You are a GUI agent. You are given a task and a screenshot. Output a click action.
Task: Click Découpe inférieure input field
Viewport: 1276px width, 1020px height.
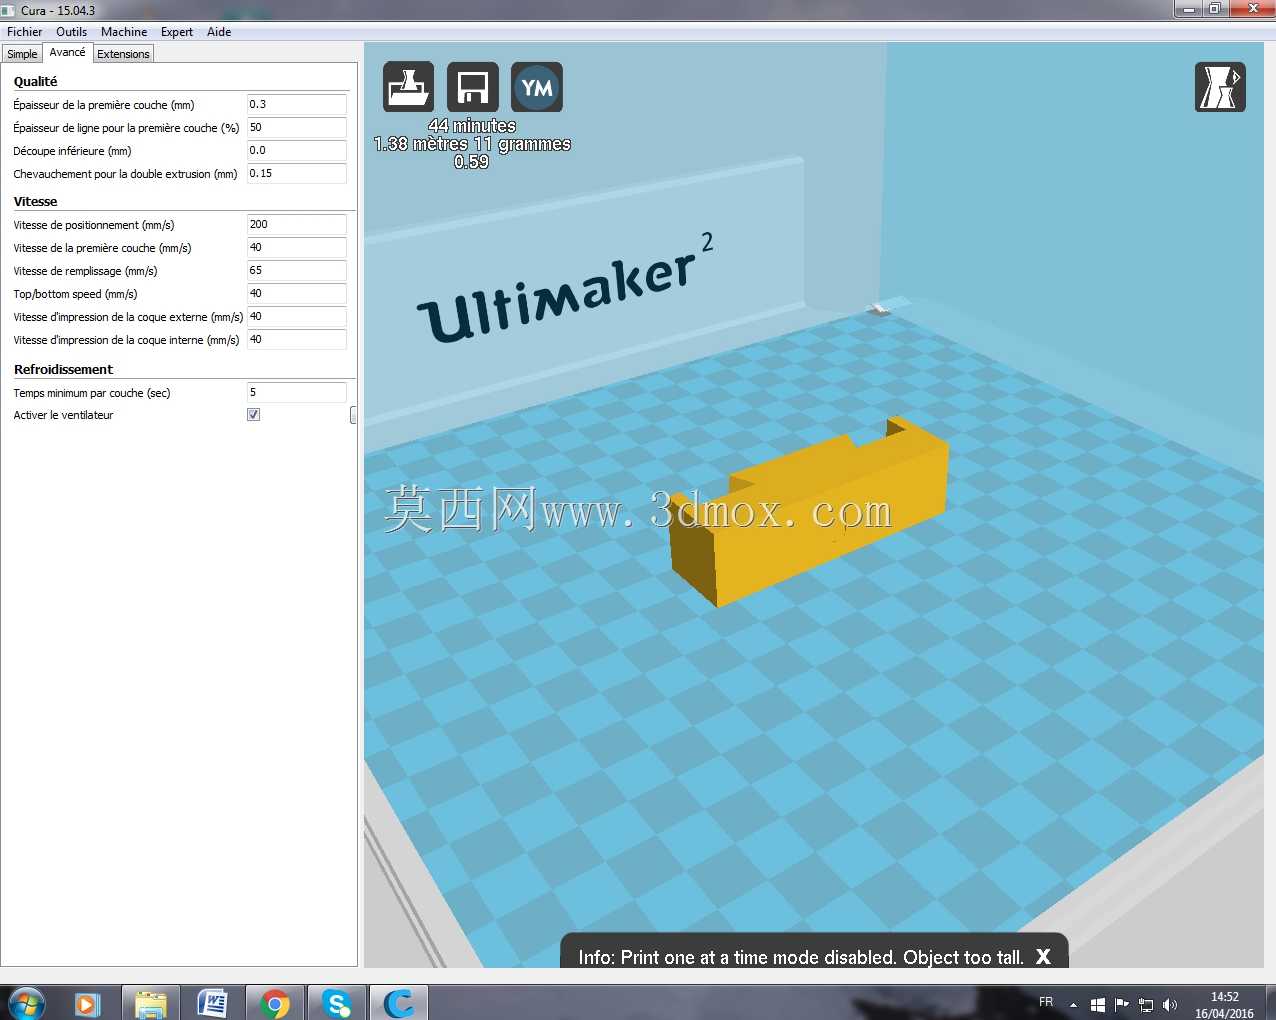(297, 150)
